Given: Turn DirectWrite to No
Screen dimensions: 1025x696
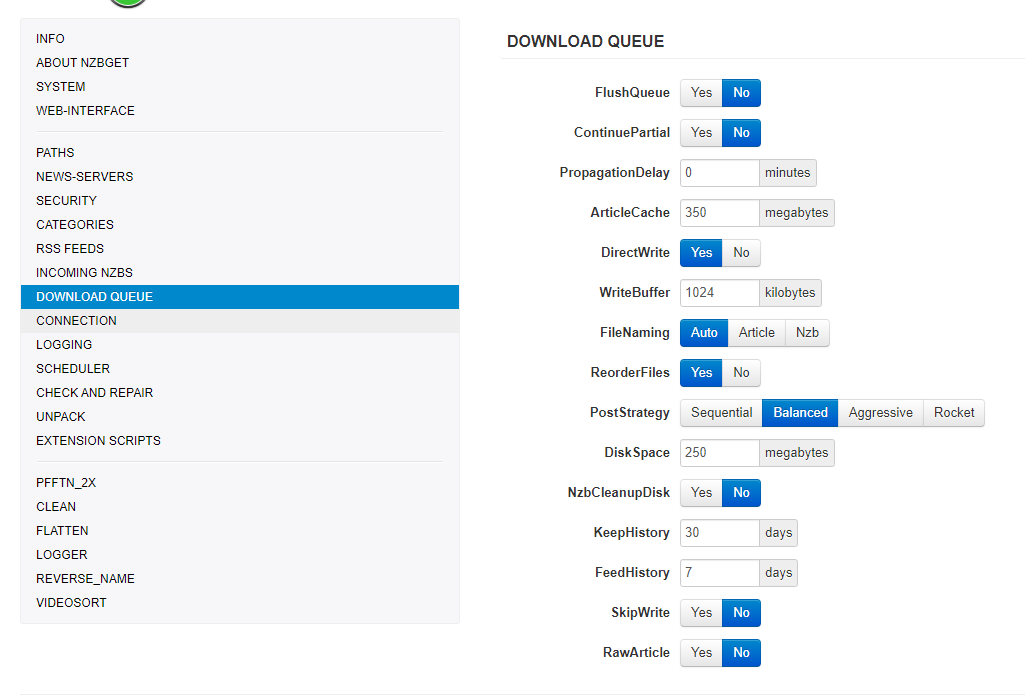Looking at the screenshot, I should 741,253.
